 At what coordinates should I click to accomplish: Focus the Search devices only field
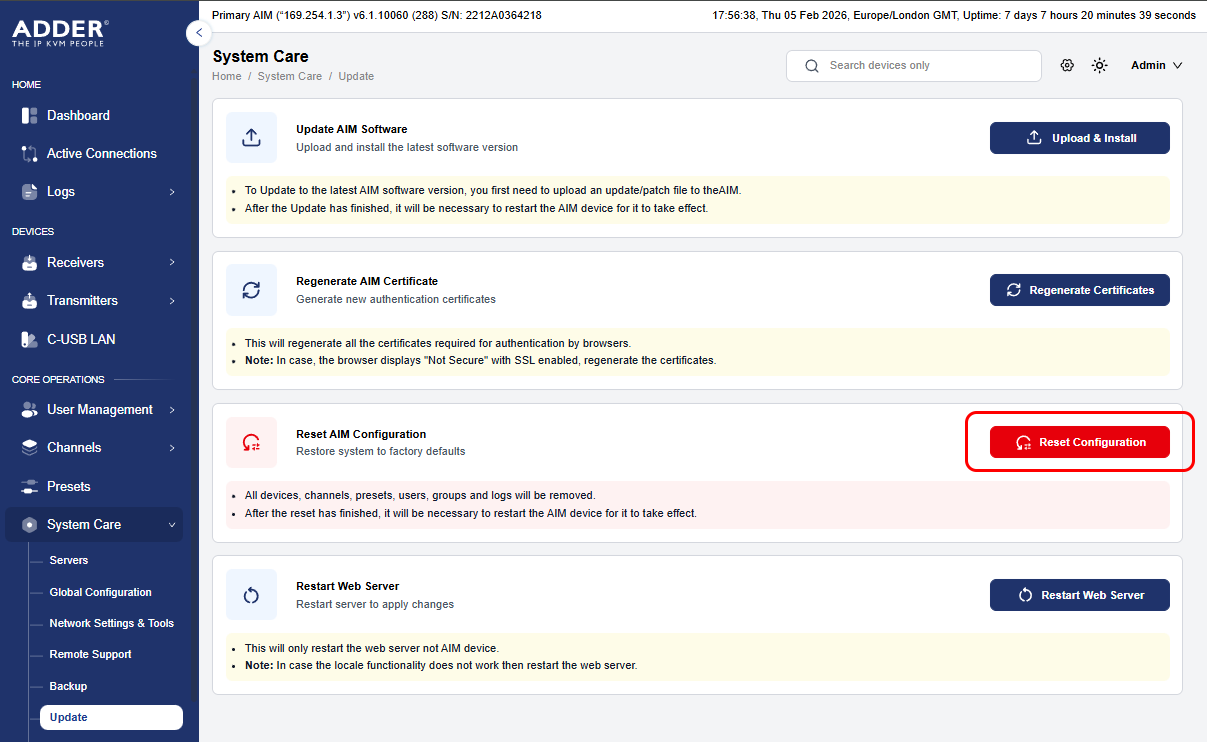tap(914, 66)
